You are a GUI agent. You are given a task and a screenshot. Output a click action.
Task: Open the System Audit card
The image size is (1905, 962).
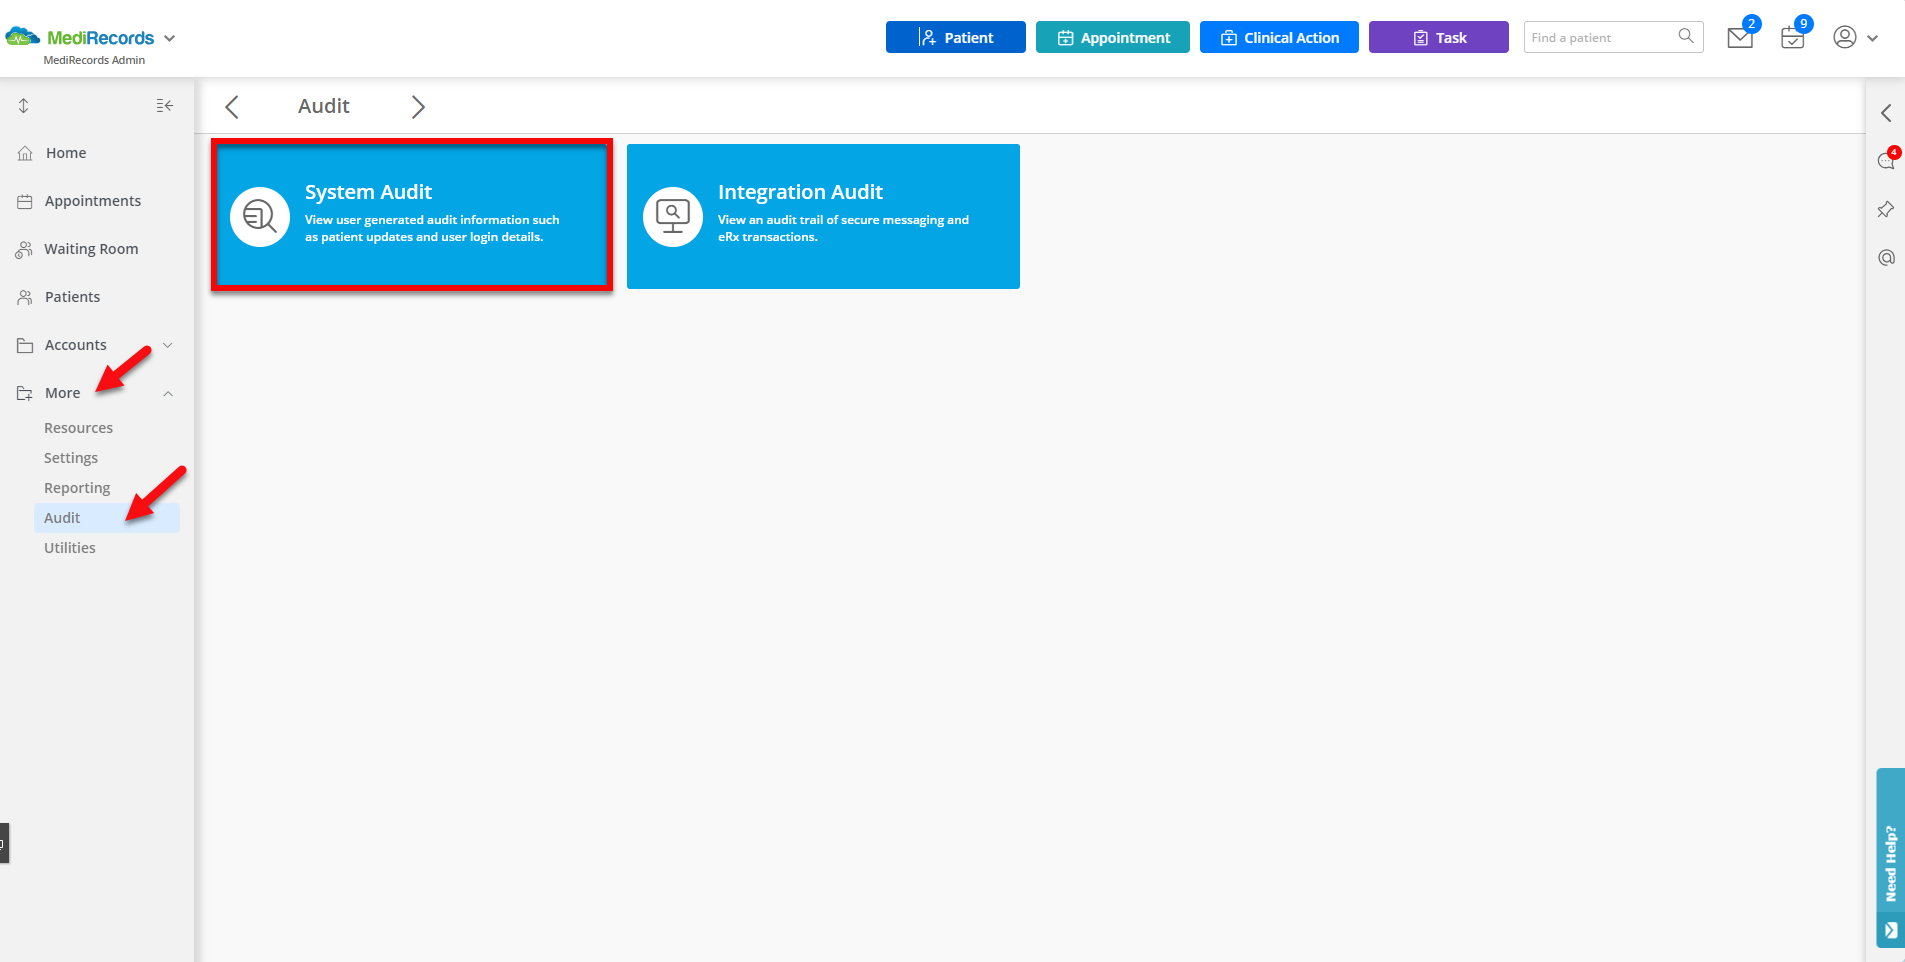(x=412, y=216)
